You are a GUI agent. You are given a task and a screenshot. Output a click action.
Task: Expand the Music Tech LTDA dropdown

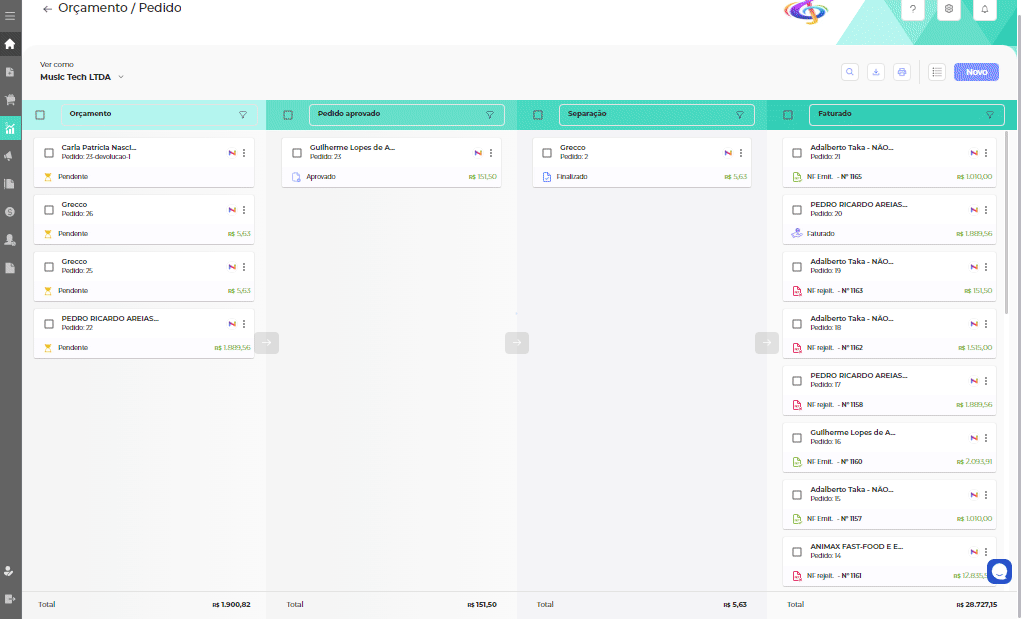tap(121, 77)
